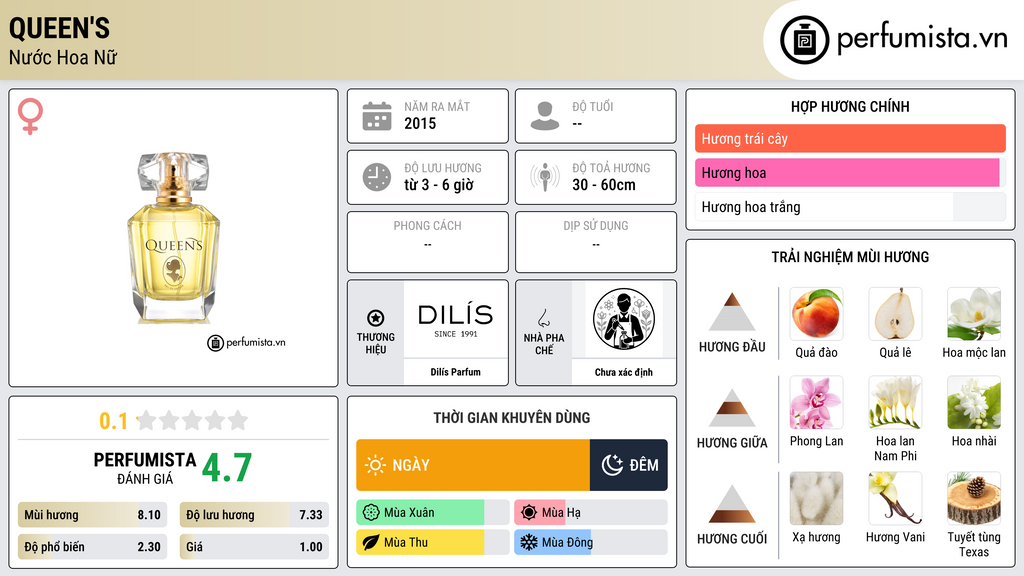1024x576 pixels.
Task: Select the Quả đào peach note
Action: [x=816, y=314]
